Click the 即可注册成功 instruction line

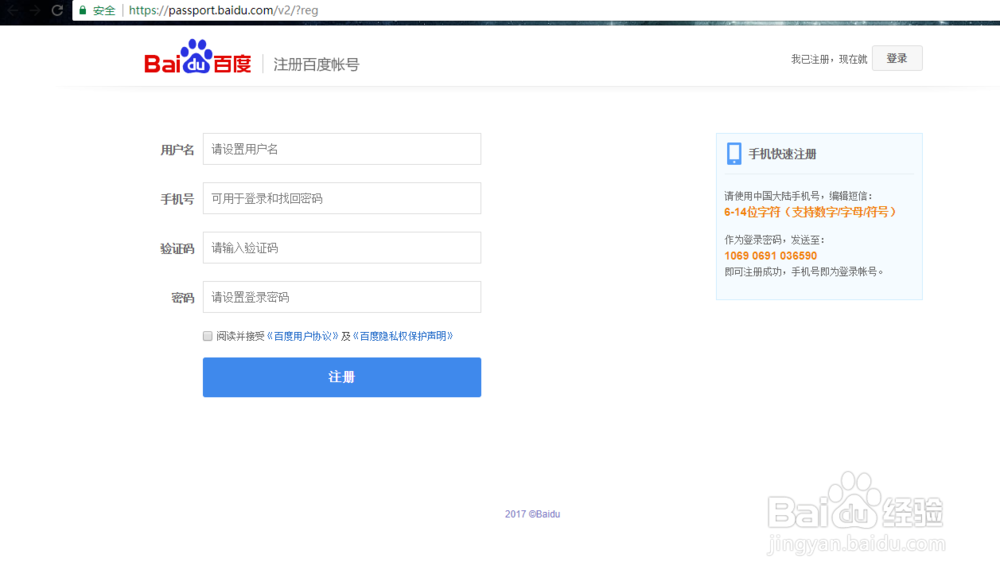pos(804,272)
